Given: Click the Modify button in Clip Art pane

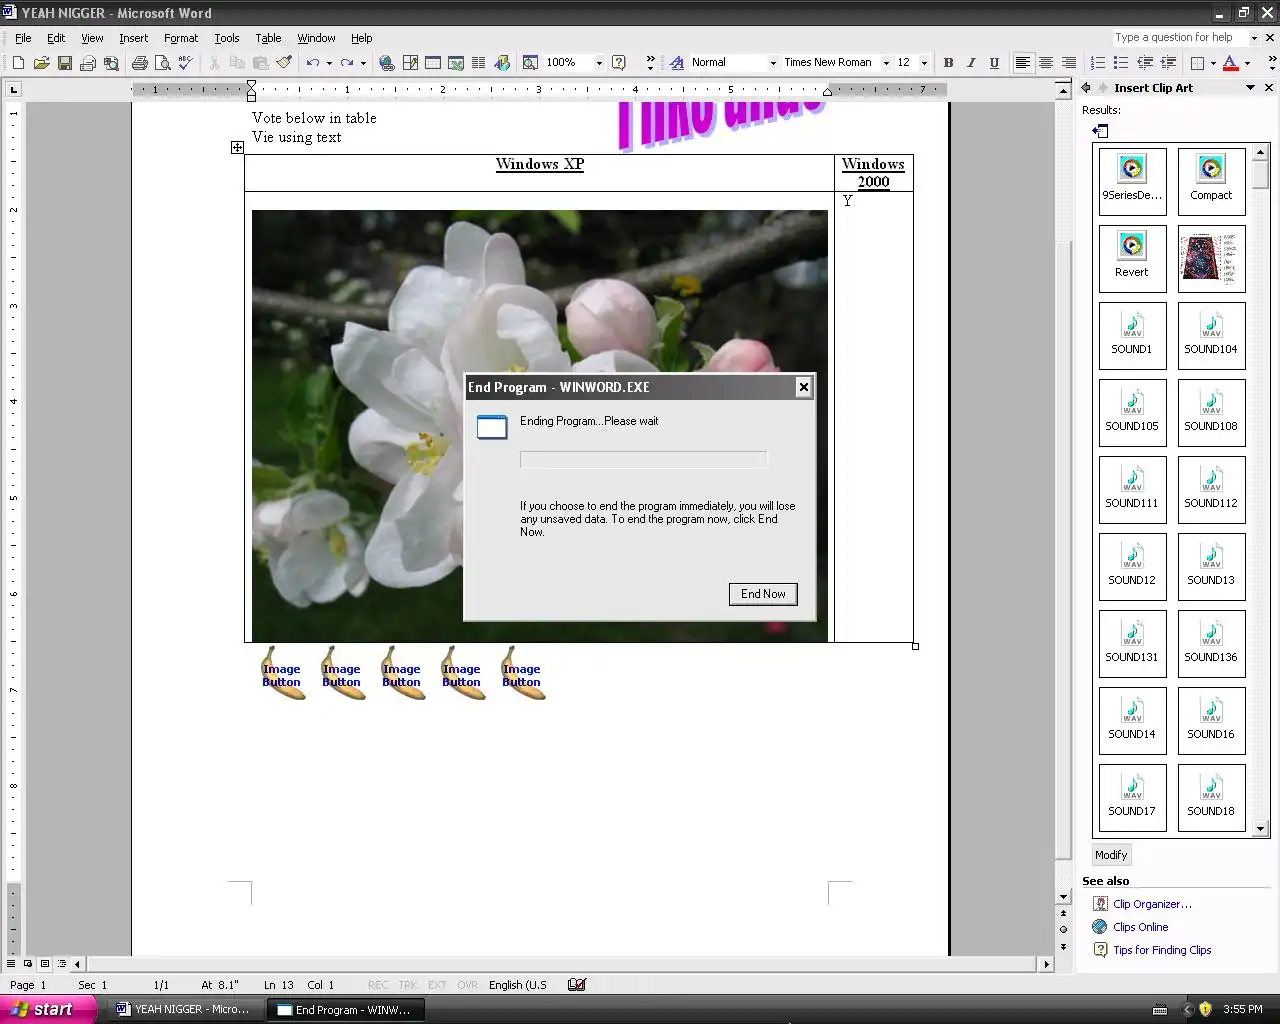Looking at the screenshot, I should tap(1110, 855).
